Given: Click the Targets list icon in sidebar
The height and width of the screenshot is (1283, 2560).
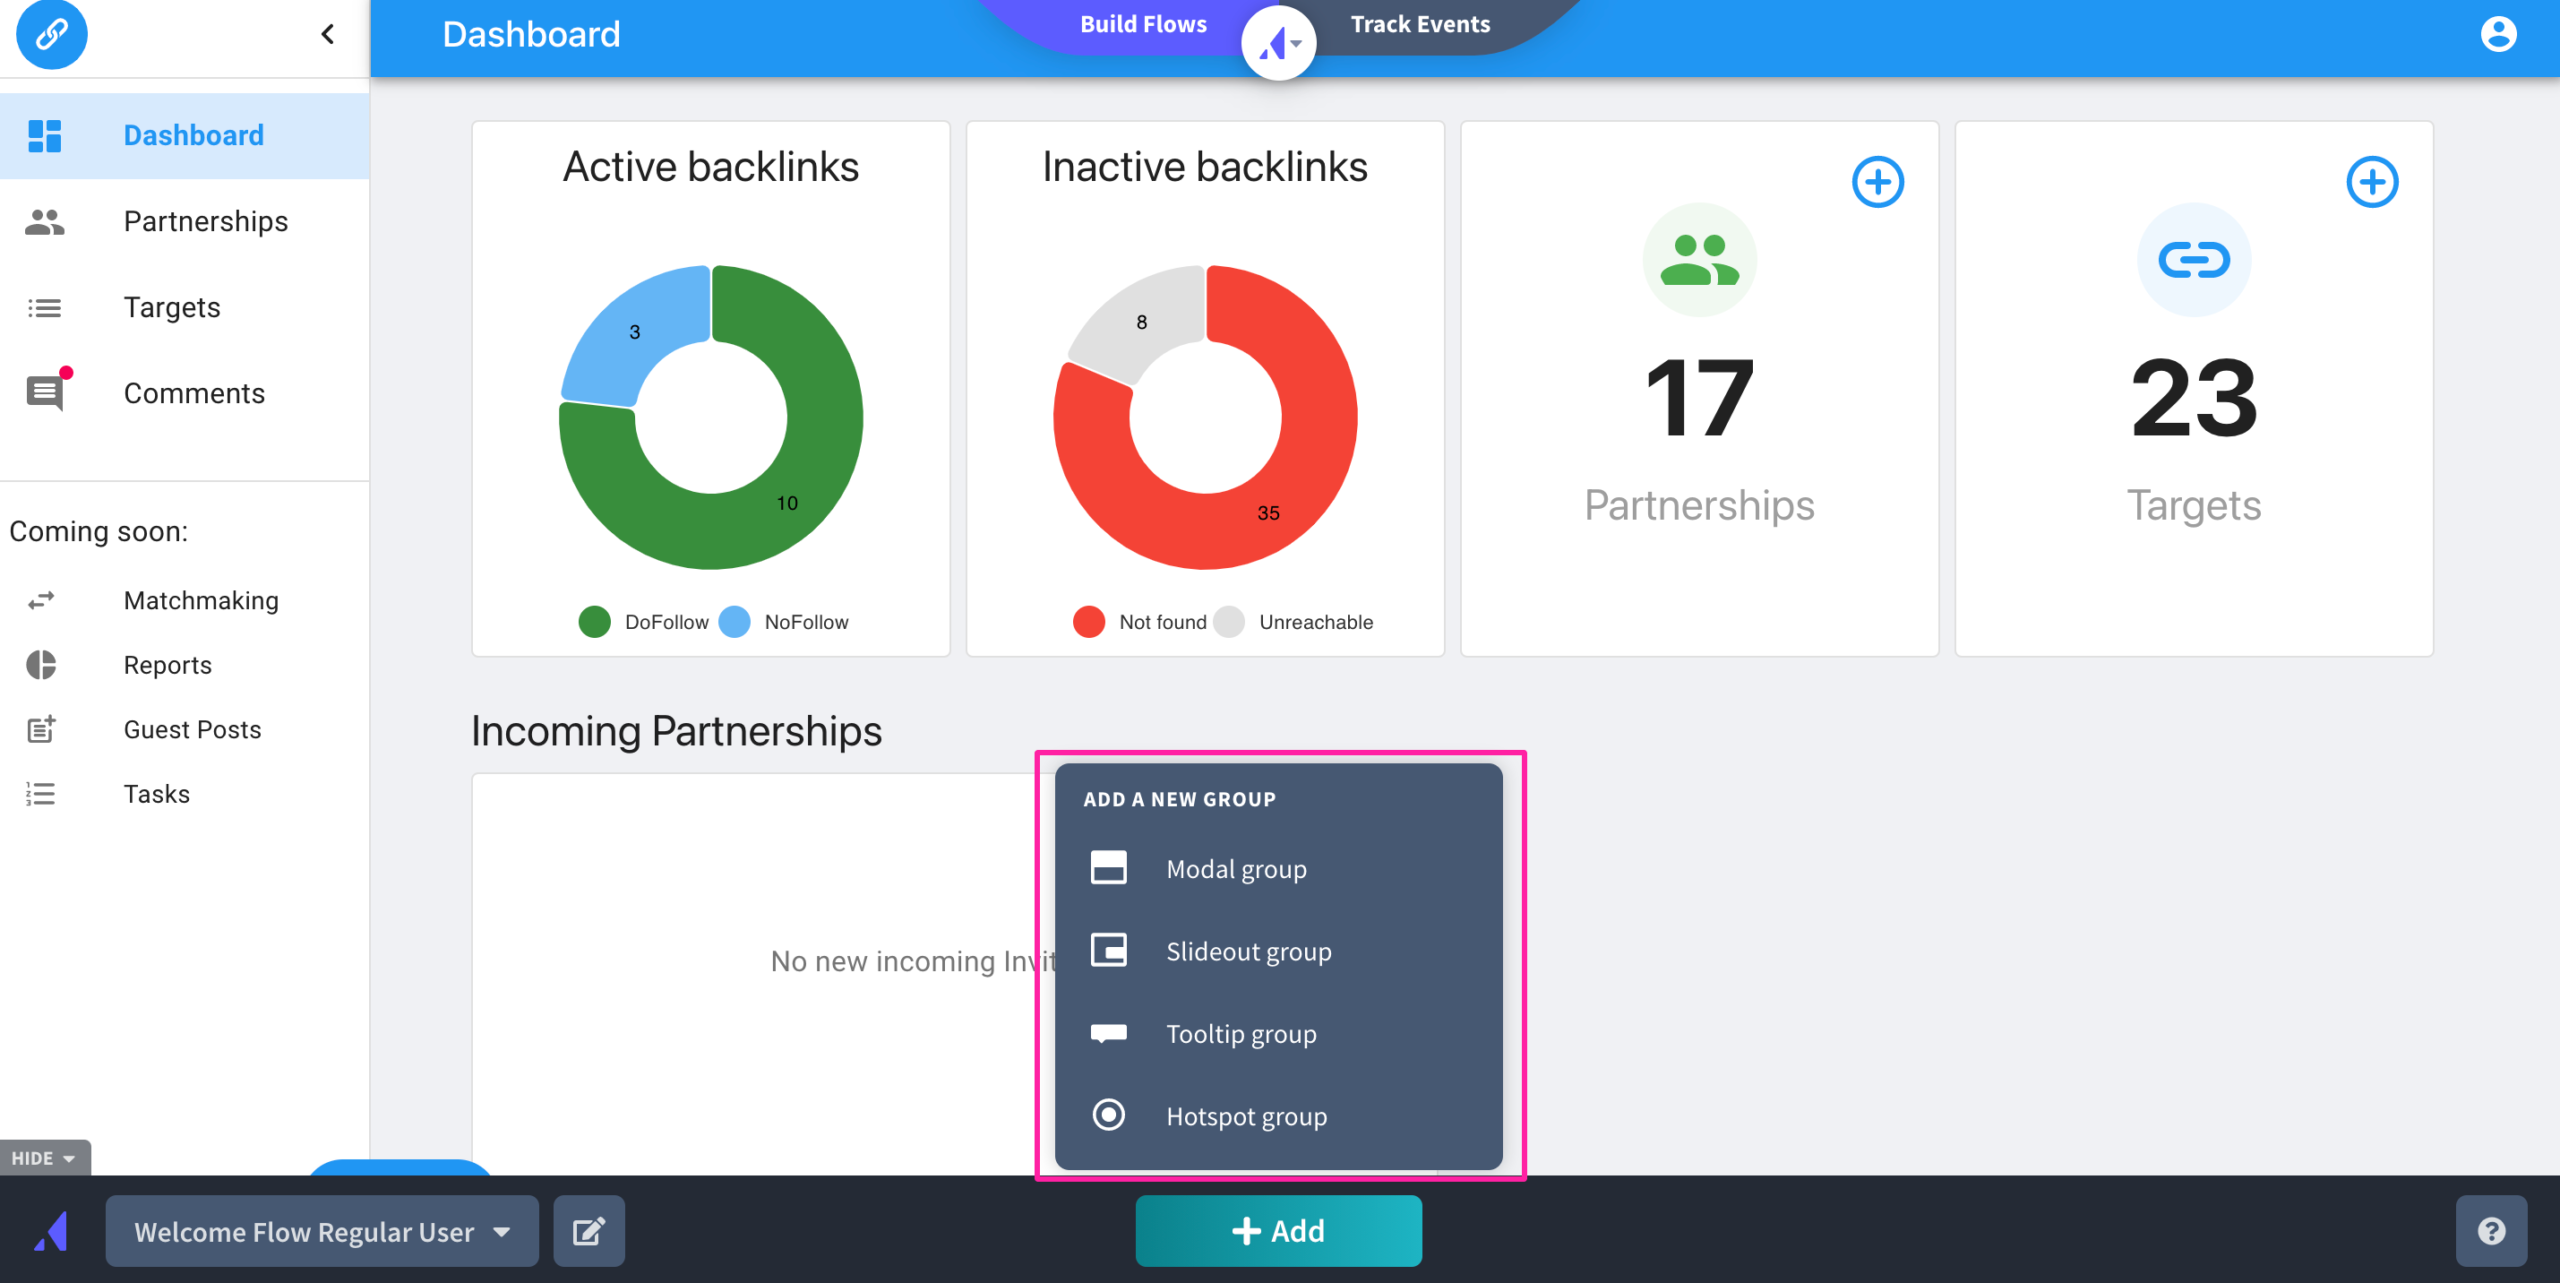Looking at the screenshot, I should [x=44, y=308].
